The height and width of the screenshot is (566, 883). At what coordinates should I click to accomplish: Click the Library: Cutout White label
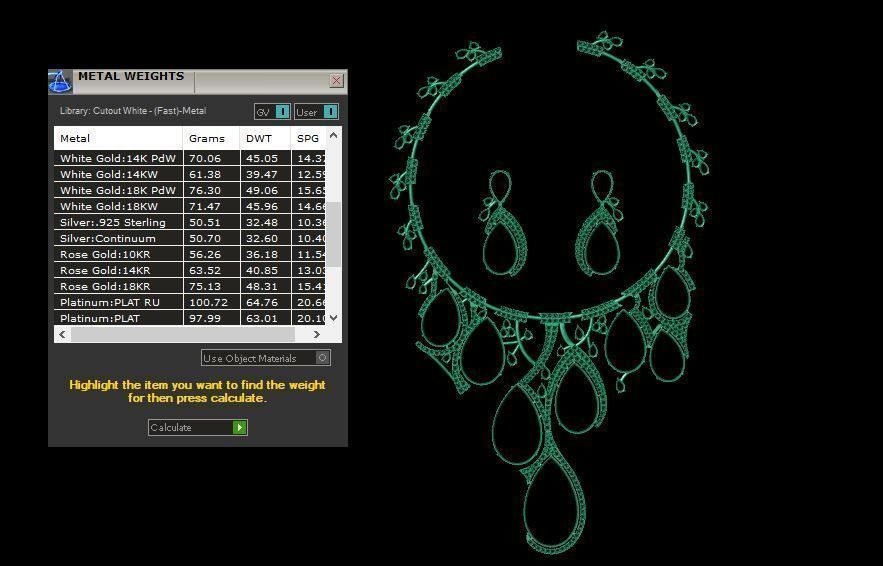click(133, 111)
